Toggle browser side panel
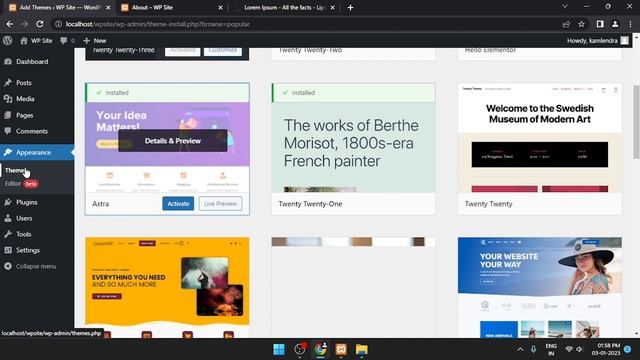Screen dimensions: 640x360 [600, 24]
